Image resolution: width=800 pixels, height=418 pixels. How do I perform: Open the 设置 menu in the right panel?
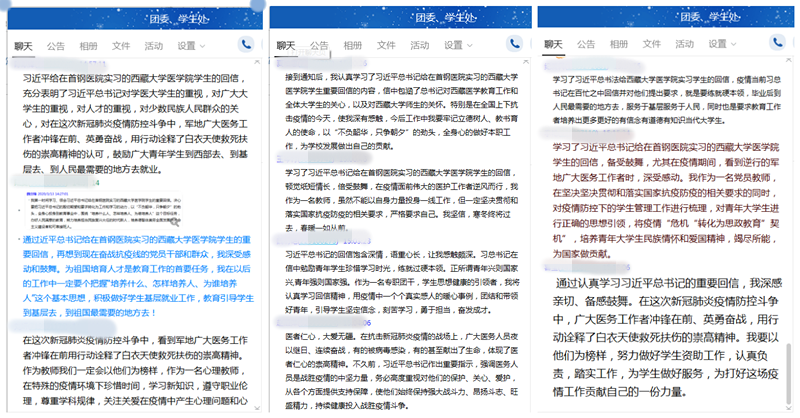point(722,46)
